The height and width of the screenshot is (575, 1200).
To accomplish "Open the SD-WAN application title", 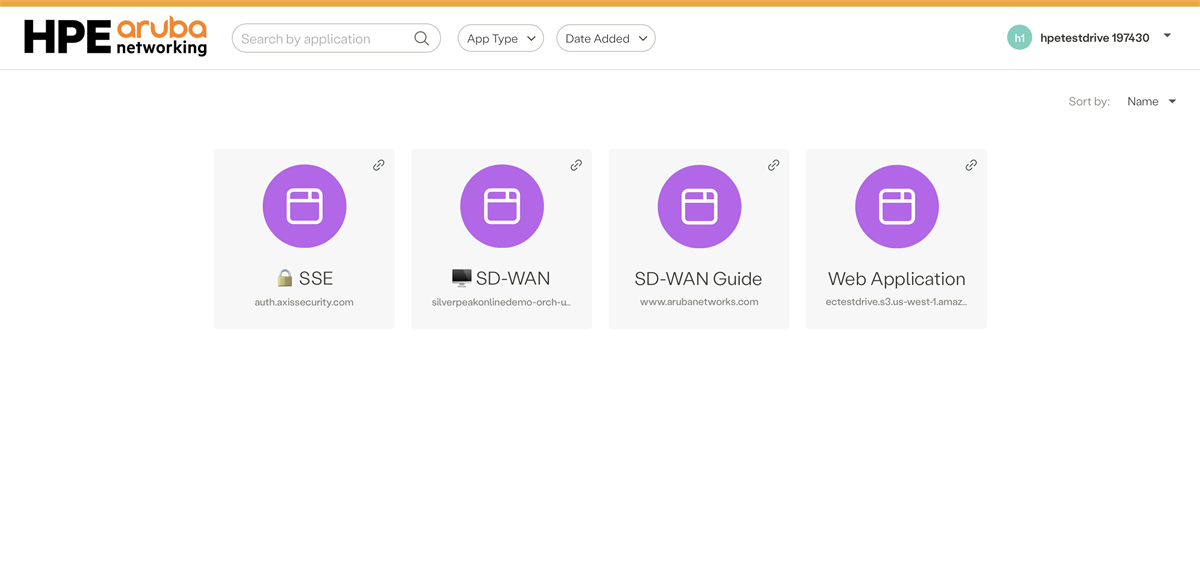I will click(501, 278).
